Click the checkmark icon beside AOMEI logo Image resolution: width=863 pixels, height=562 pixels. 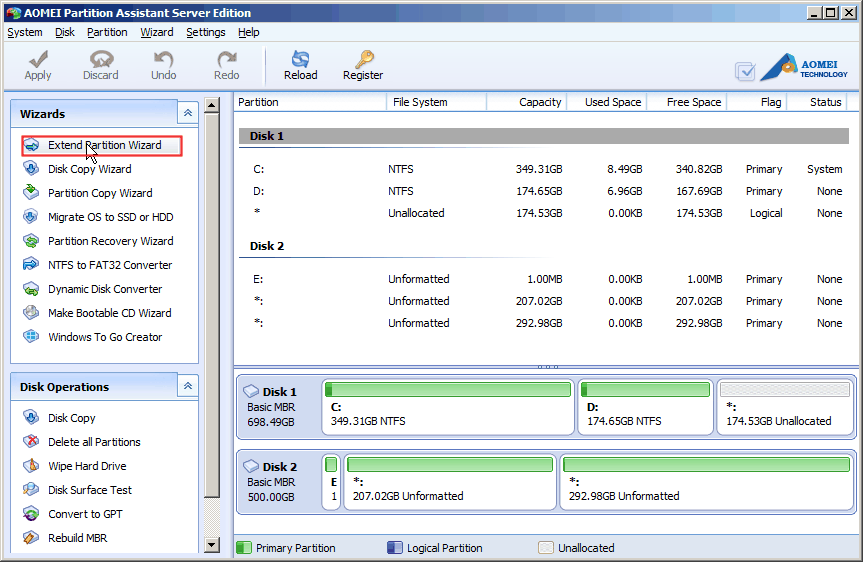pyautogui.click(x=745, y=71)
